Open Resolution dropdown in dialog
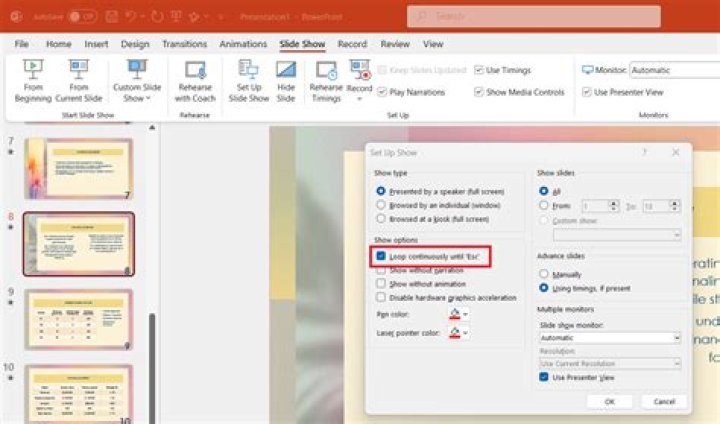Screen dimensions: 720x424 click(x=610, y=363)
